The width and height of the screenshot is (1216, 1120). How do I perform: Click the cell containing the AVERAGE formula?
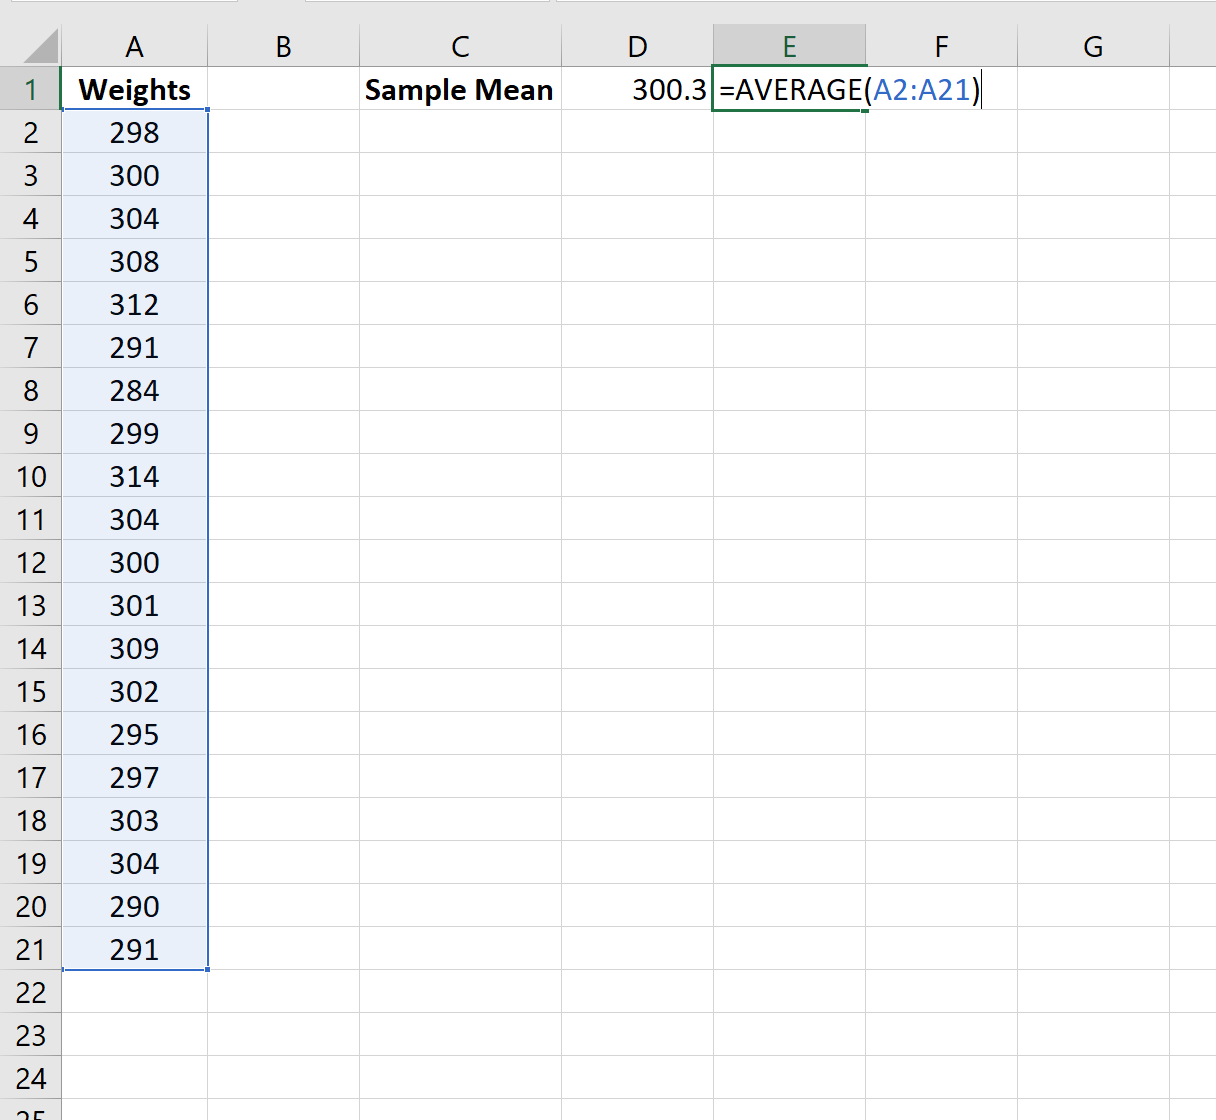789,89
